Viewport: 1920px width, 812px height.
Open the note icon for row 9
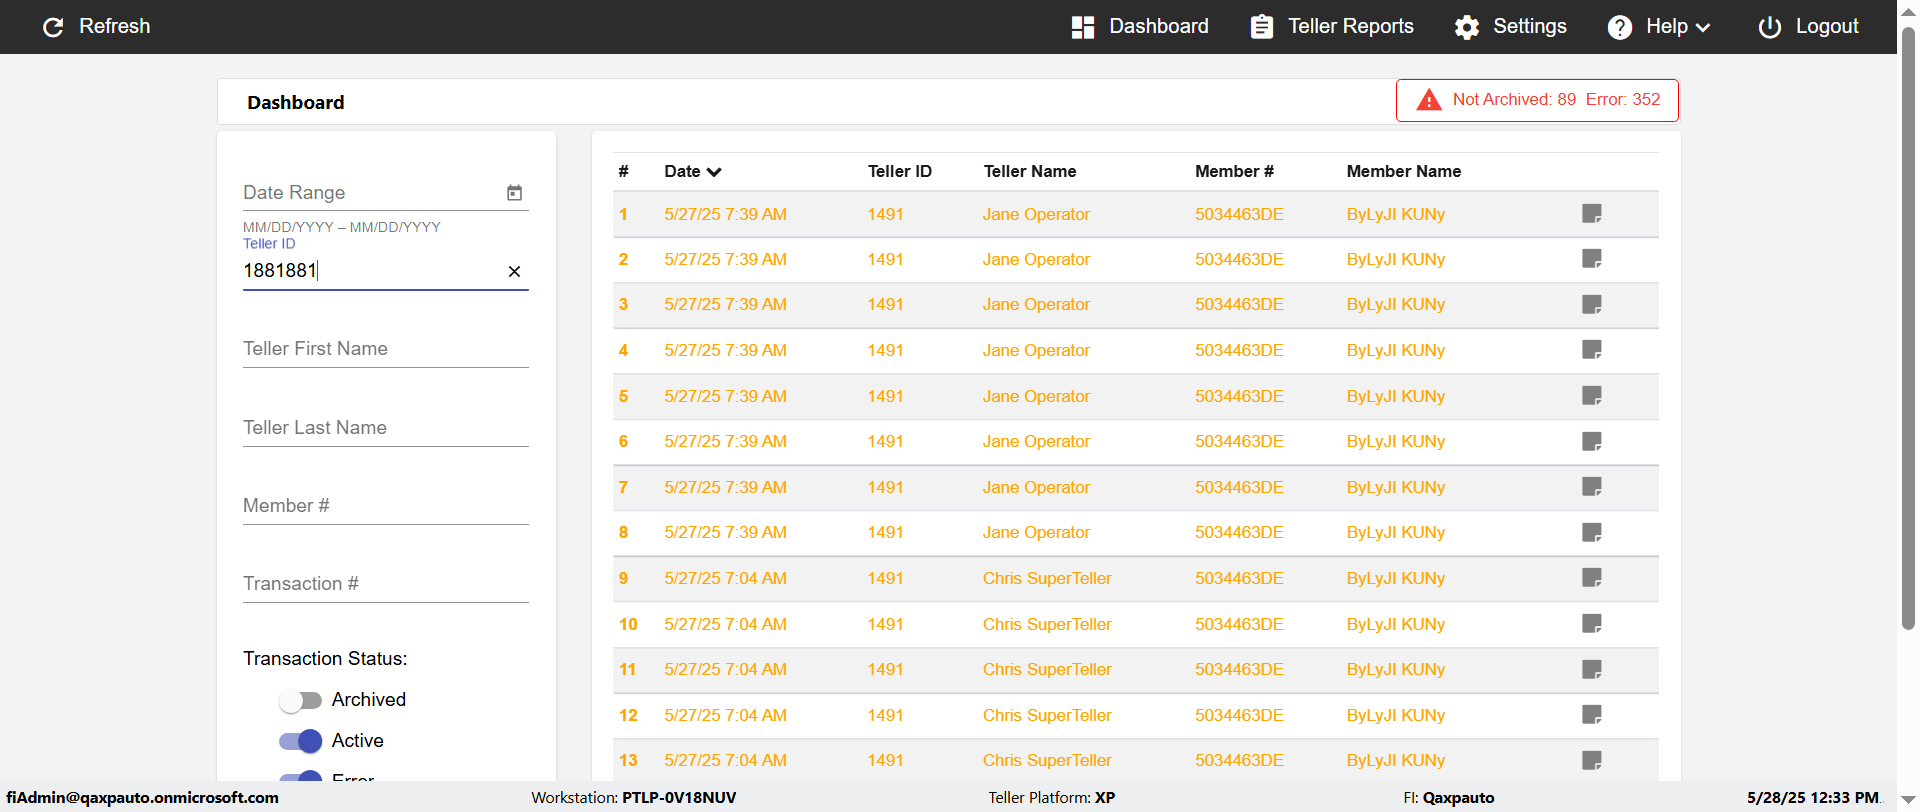pos(1591,578)
